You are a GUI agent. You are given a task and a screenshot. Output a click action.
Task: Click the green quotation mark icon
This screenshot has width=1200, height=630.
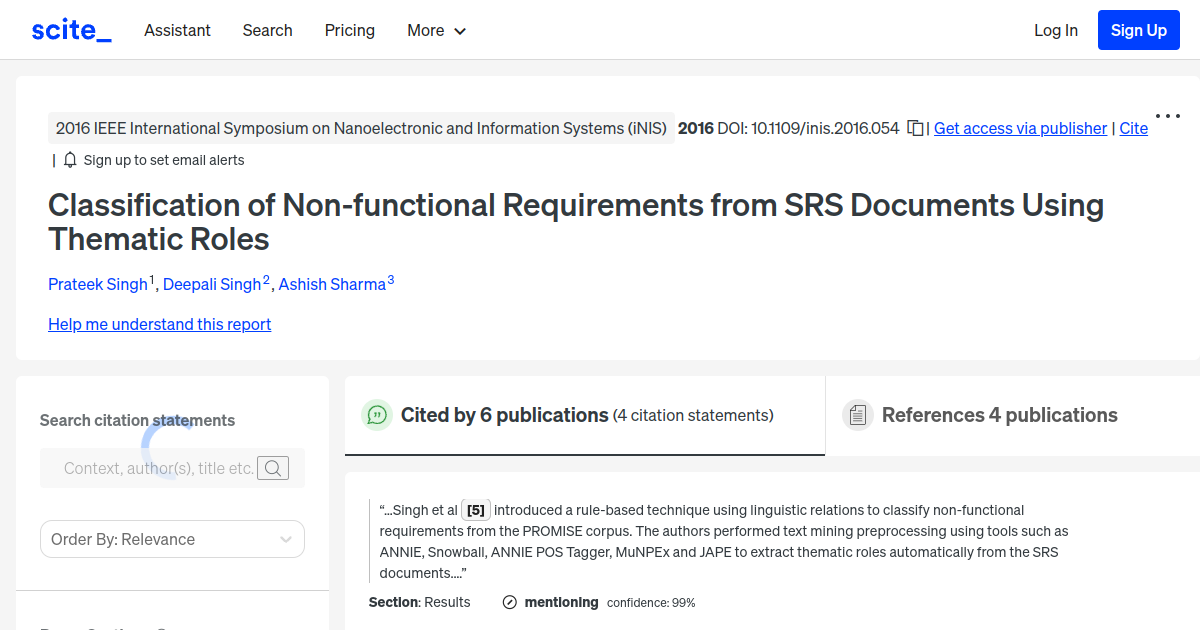377,414
